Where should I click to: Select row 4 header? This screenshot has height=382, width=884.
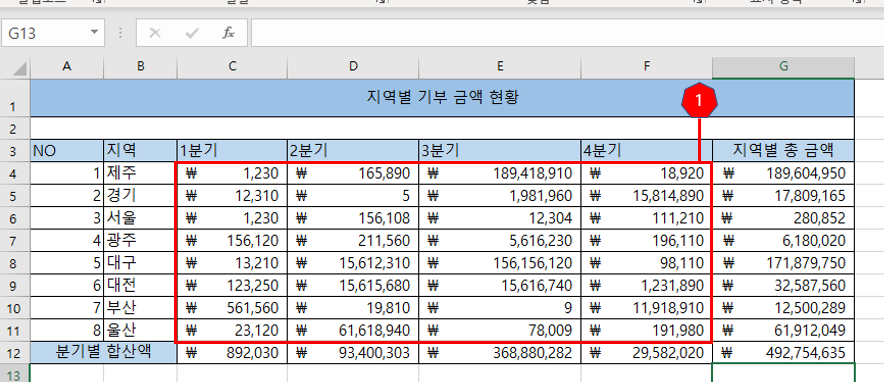[15, 174]
